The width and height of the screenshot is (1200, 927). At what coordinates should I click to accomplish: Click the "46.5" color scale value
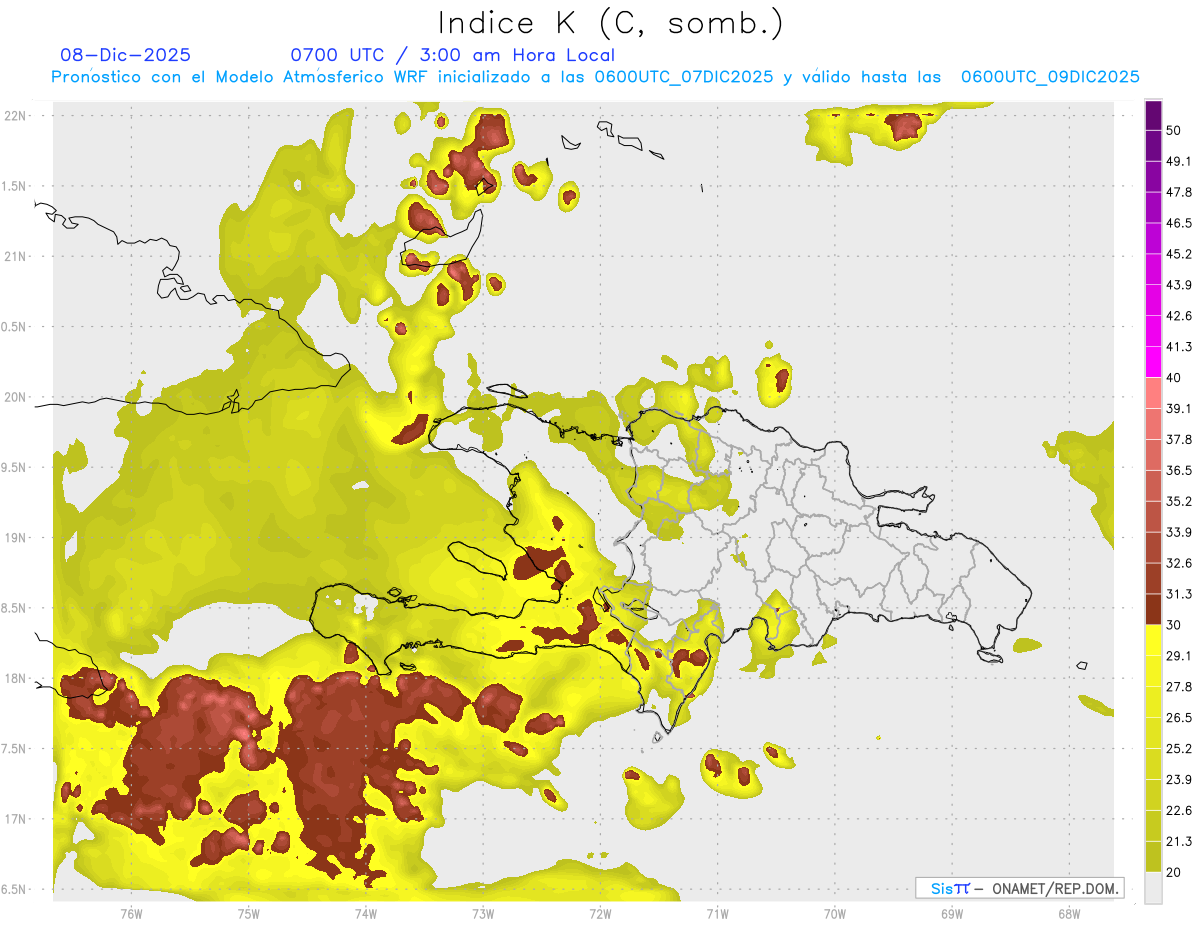(1179, 223)
